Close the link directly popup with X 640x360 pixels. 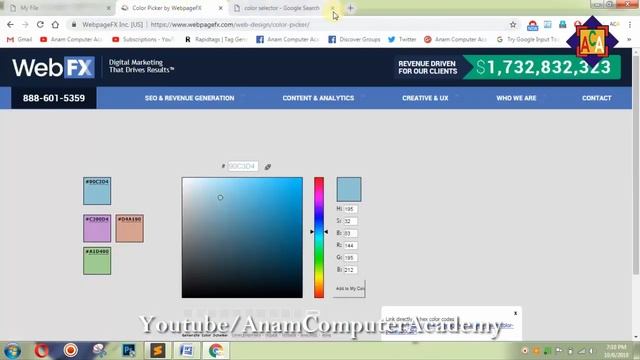[x=516, y=313]
